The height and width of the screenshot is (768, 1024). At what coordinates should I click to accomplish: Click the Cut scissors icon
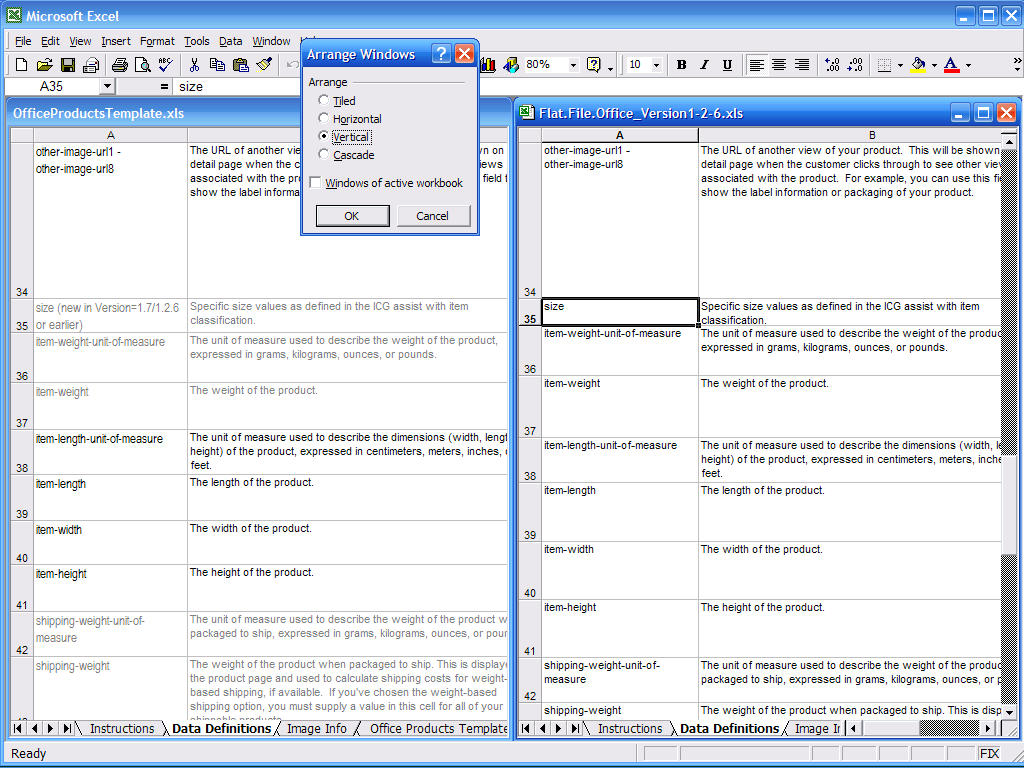coord(194,65)
